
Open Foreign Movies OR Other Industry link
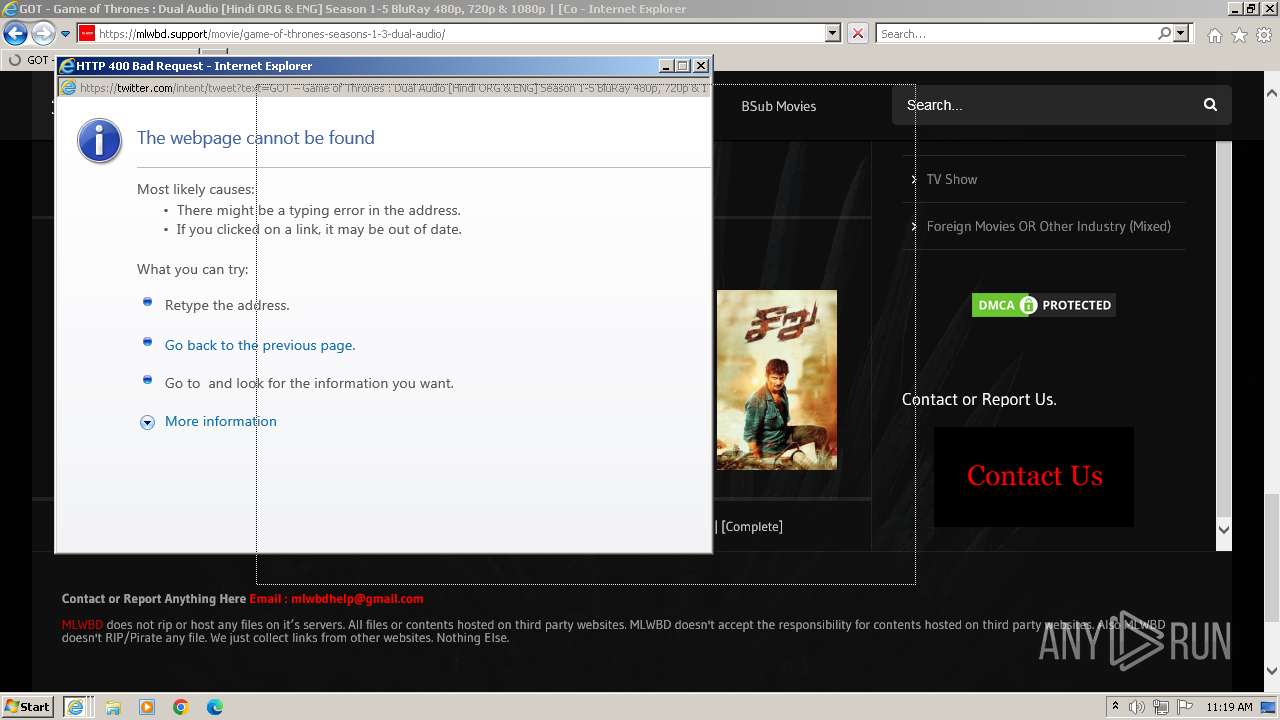[1048, 226]
